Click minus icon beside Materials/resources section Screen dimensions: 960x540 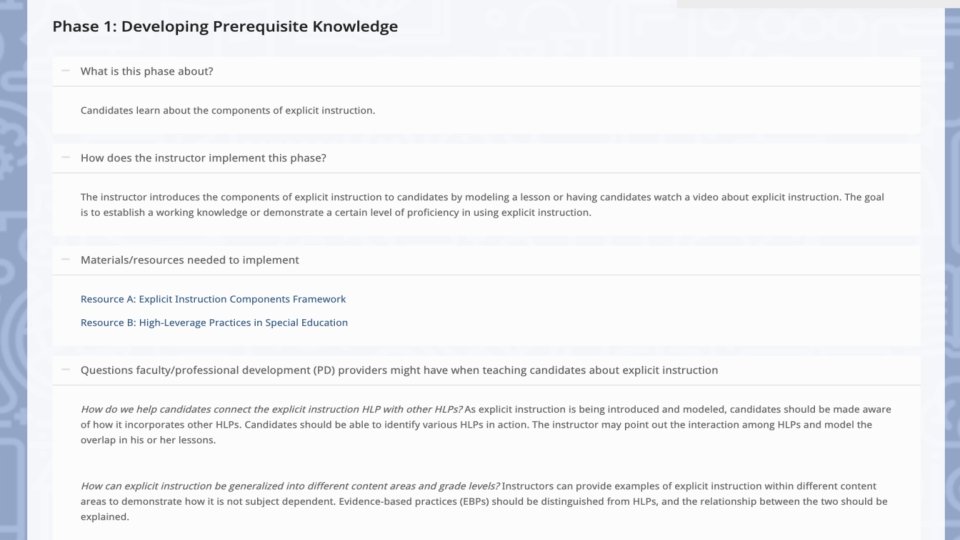[x=65, y=259]
